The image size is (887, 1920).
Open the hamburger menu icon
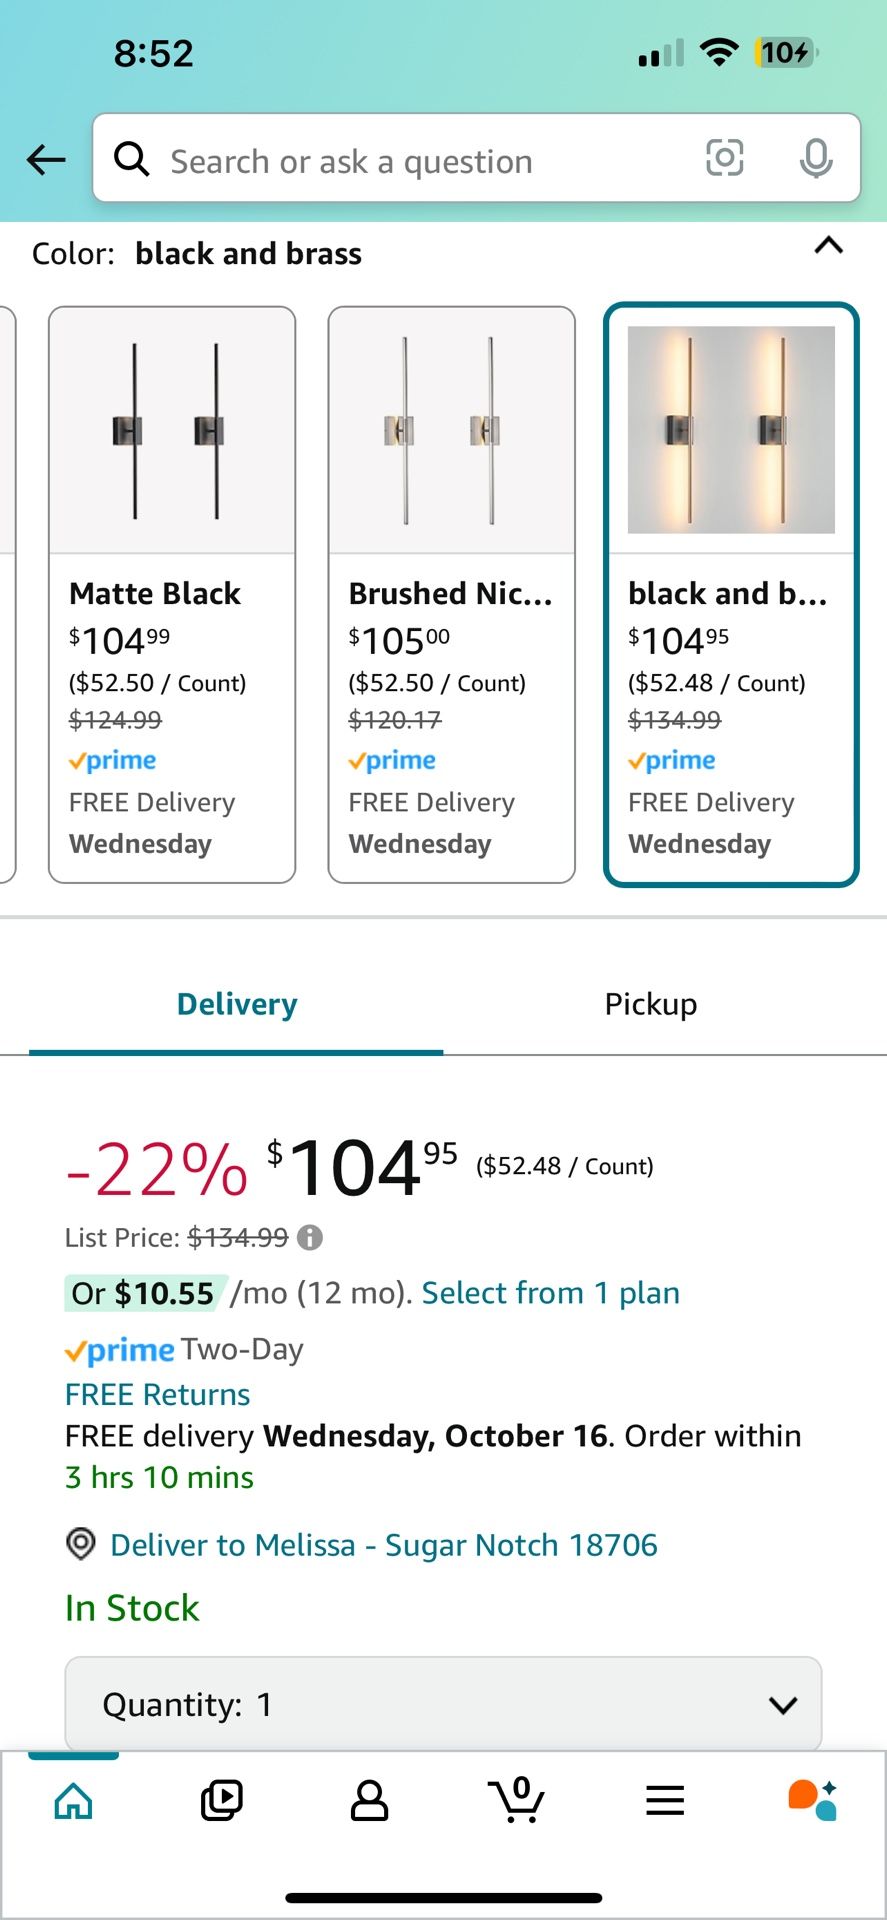665,1801
